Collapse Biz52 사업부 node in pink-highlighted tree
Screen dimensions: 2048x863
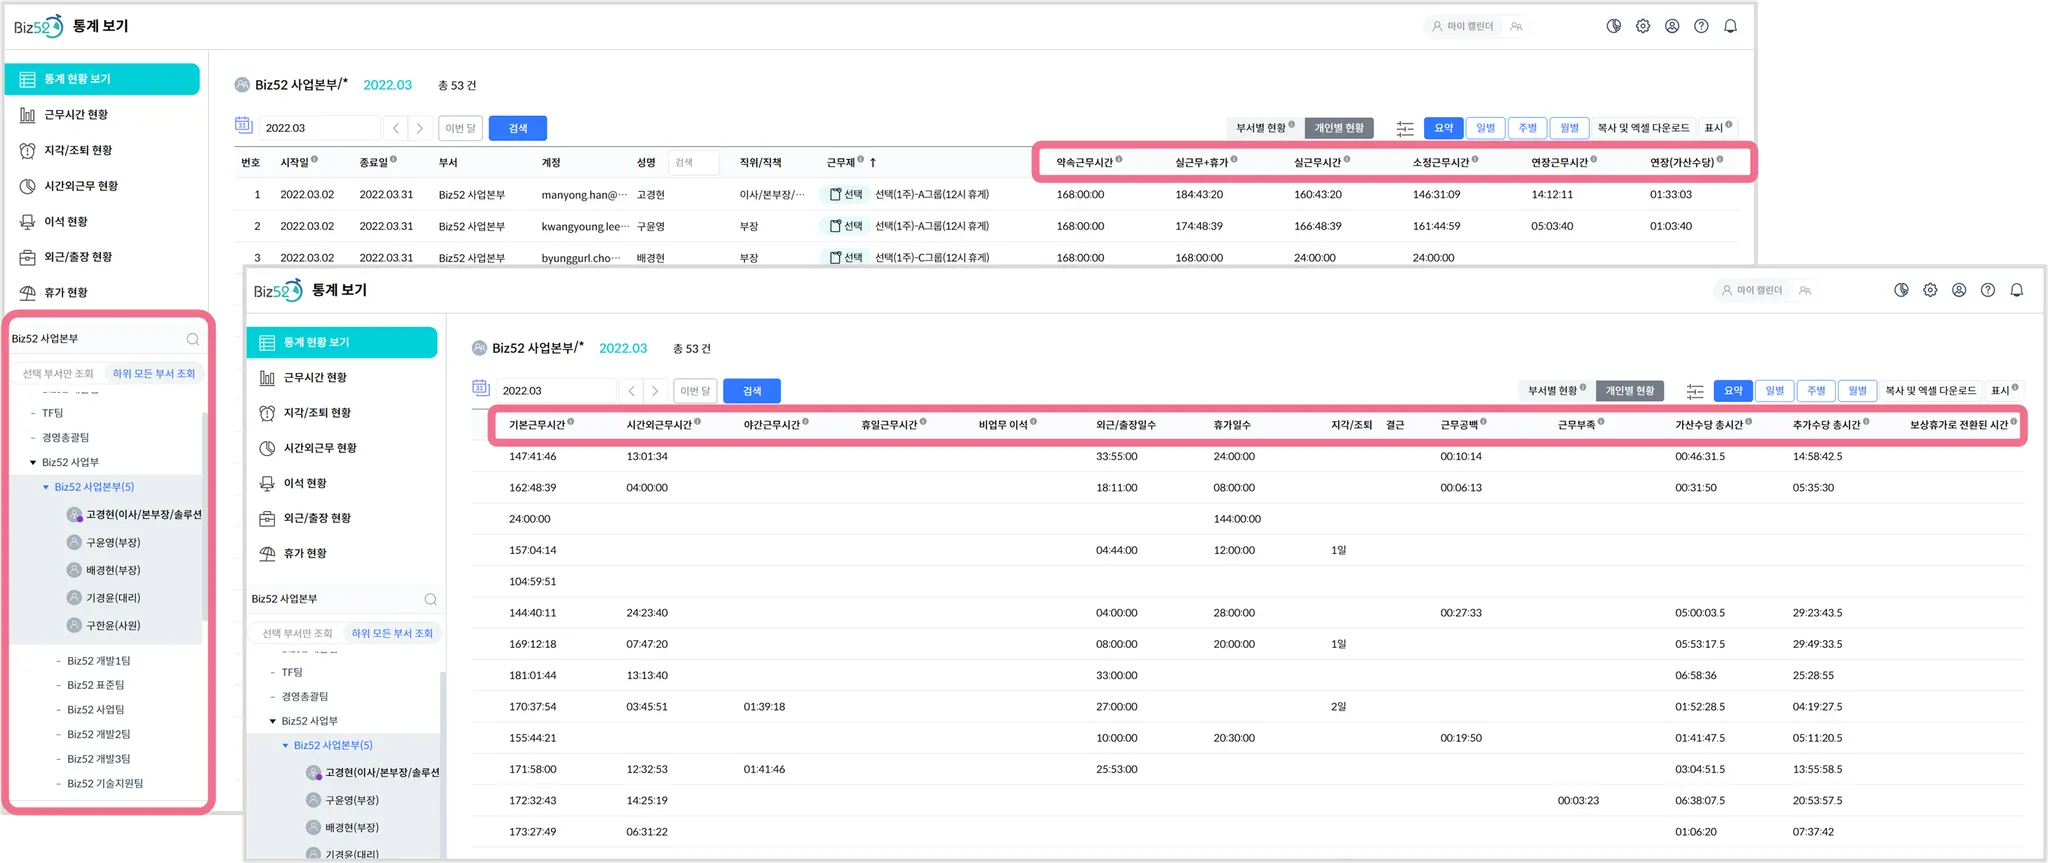coord(33,463)
